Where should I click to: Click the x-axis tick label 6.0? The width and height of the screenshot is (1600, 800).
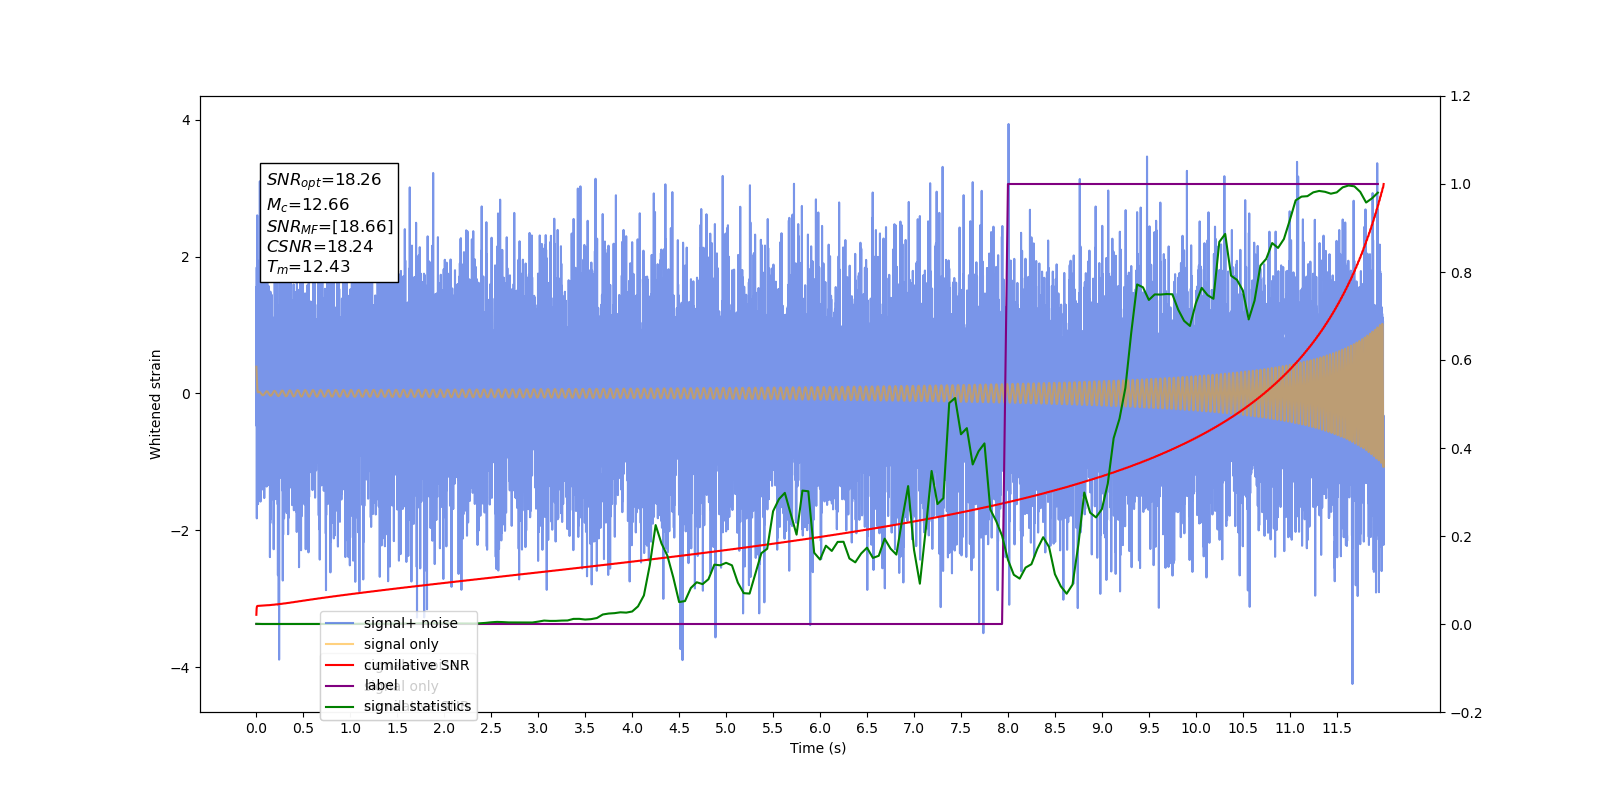pyautogui.click(x=820, y=728)
